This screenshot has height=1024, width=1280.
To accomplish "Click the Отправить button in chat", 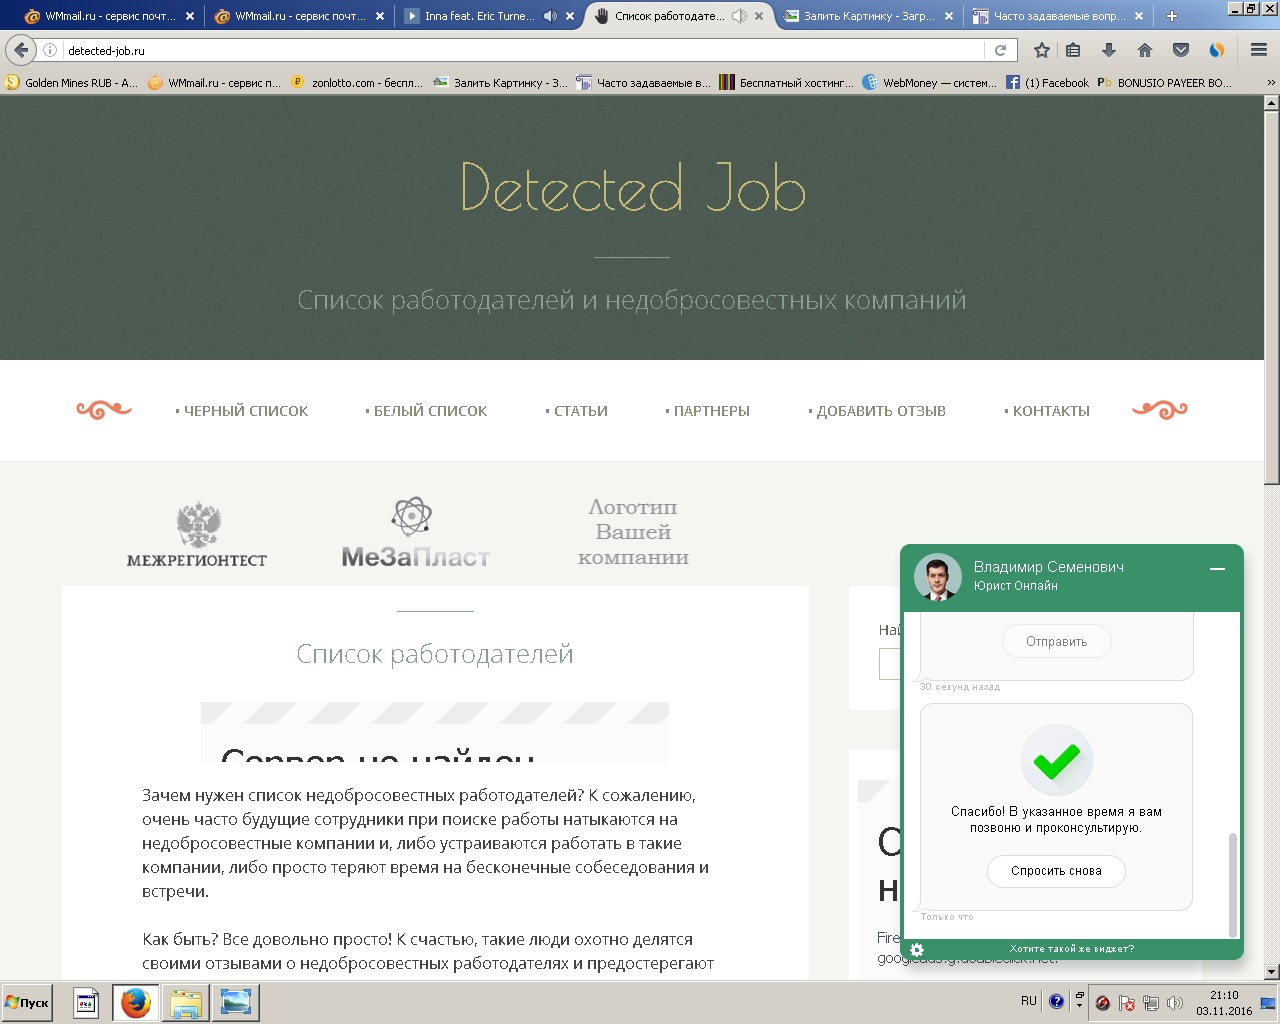I will click(x=1056, y=642).
